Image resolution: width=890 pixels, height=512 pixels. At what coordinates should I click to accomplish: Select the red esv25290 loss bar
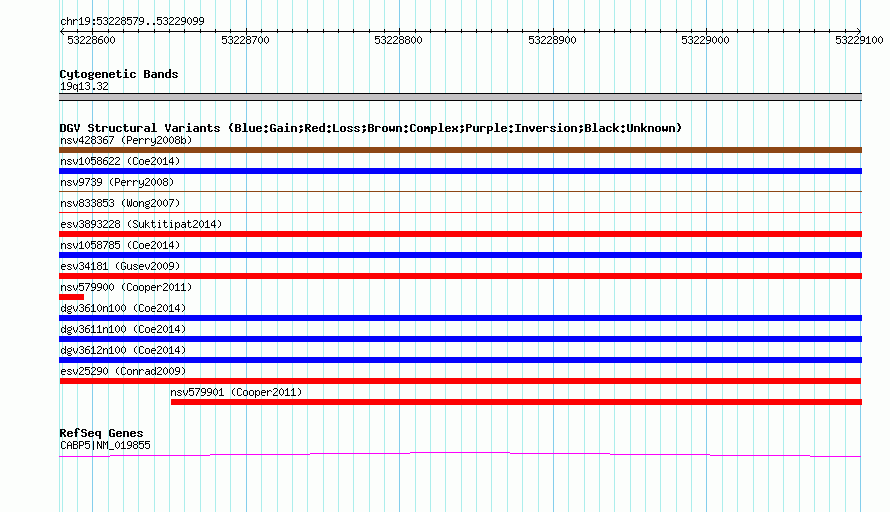click(x=460, y=381)
